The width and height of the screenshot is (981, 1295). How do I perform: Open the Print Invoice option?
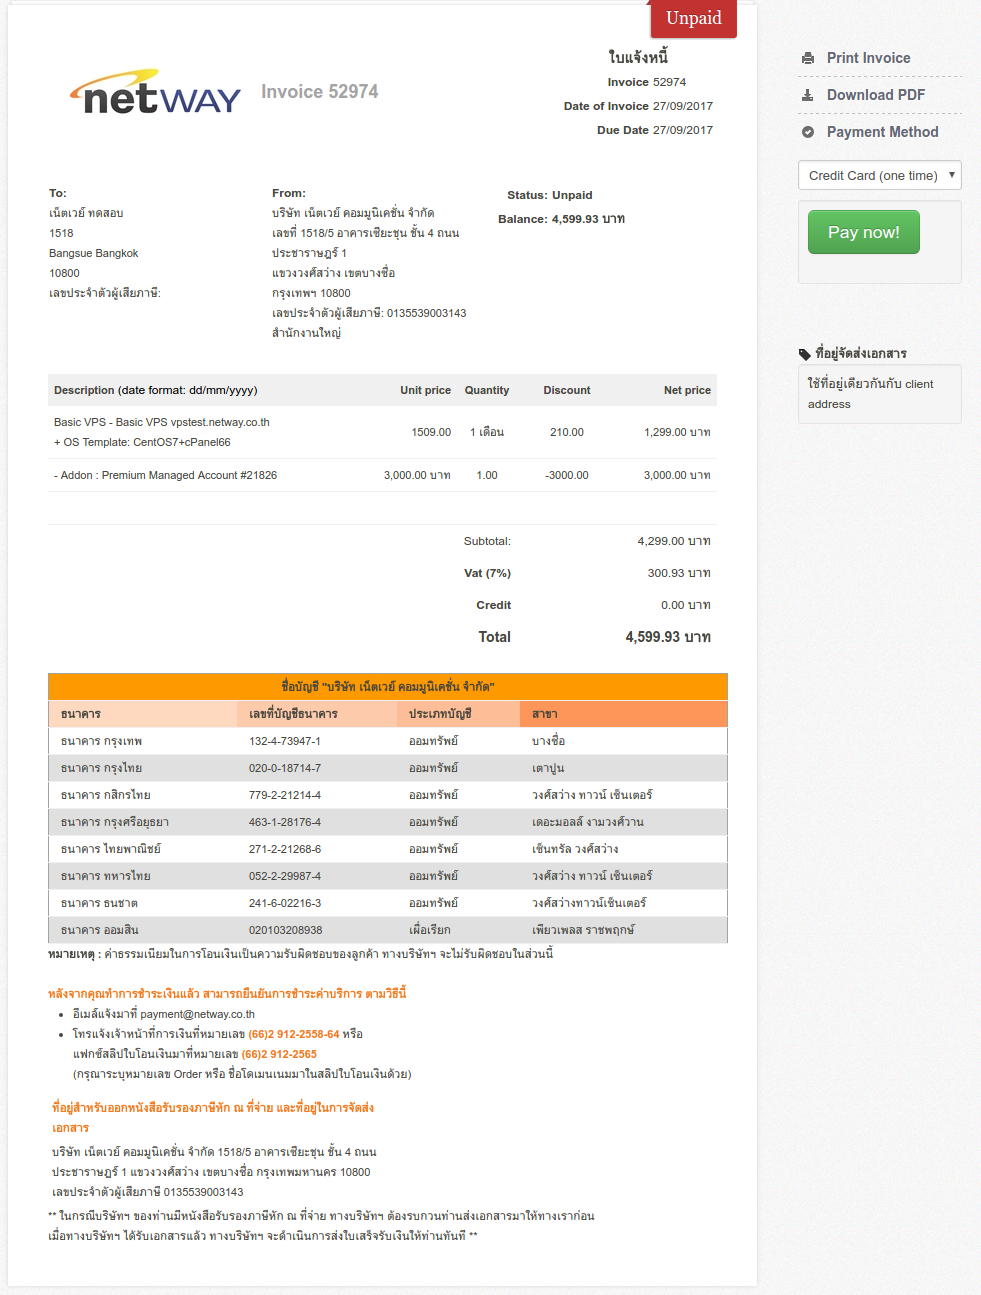coord(868,57)
